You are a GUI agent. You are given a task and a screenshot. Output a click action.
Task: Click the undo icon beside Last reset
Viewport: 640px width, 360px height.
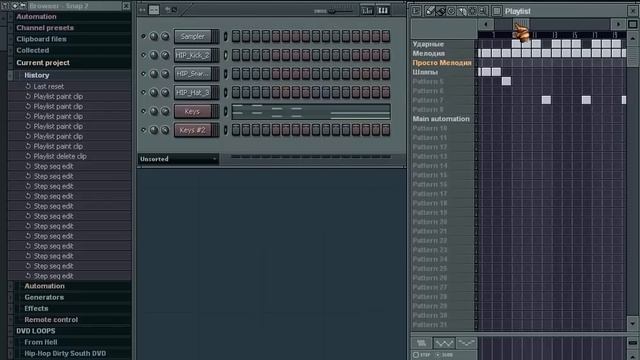(28, 86)
